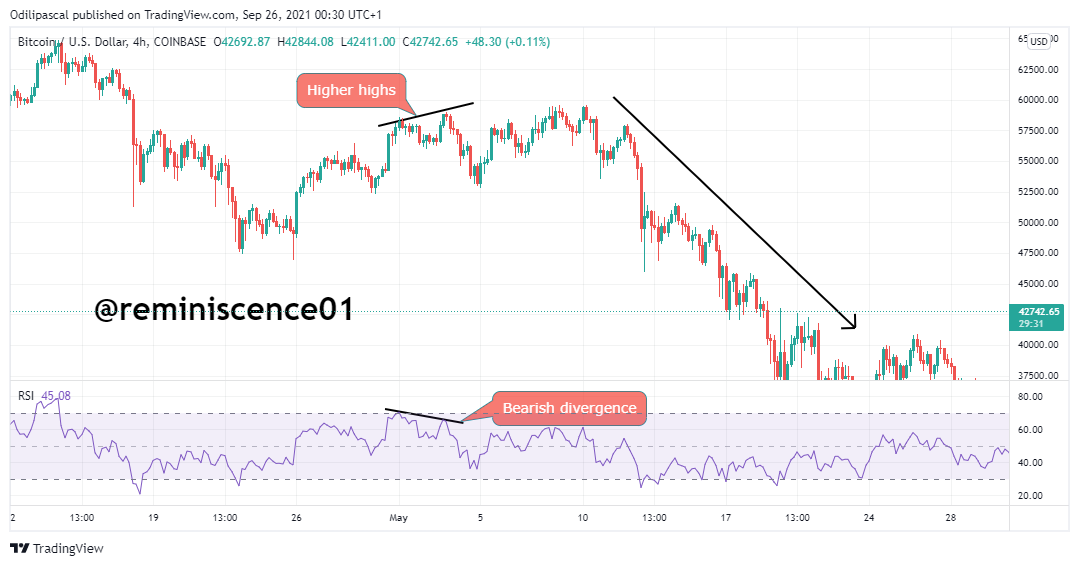The image size is (1079, 566).
Task: Click the RSI value 45.08
Action: click(56, 396)
